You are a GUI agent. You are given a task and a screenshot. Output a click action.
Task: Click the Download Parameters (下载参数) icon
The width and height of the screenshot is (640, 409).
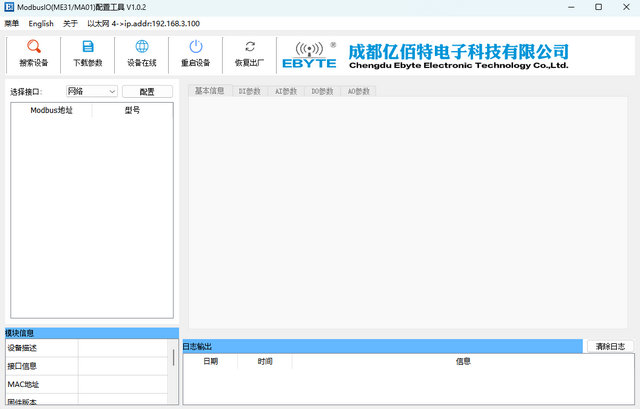[x=88, y=47]
